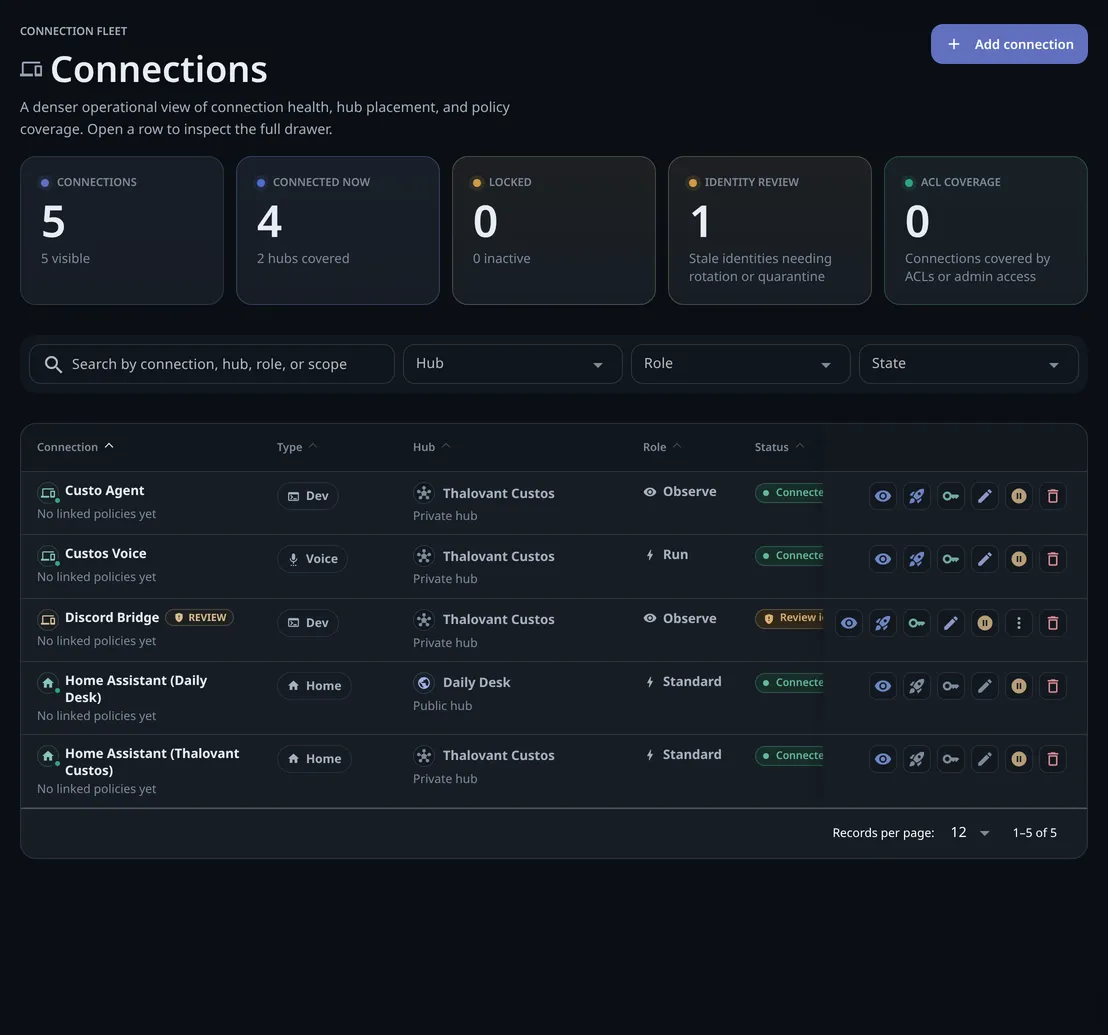Select the ACL Coverage summary card

tap(985, 230)
